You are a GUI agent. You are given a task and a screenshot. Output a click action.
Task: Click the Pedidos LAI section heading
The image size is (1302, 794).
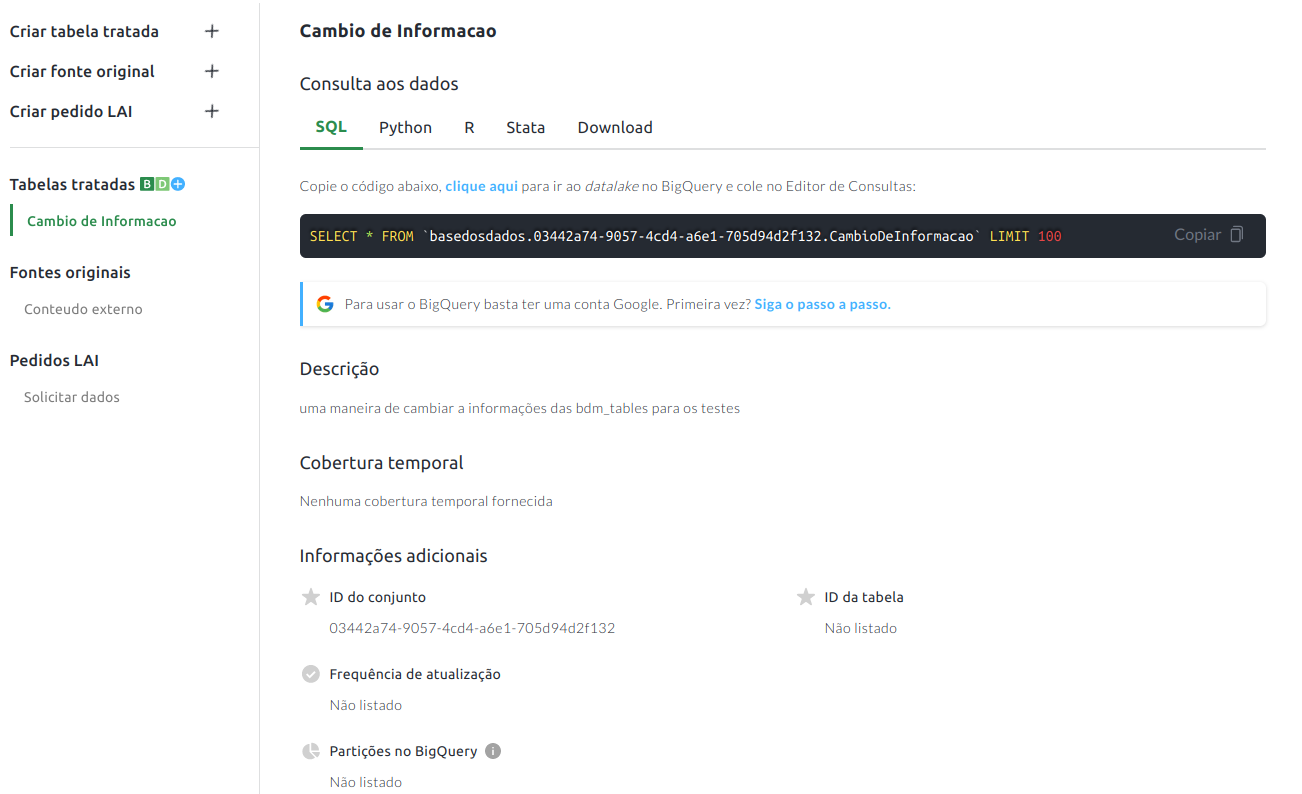(x=54, y=360)
